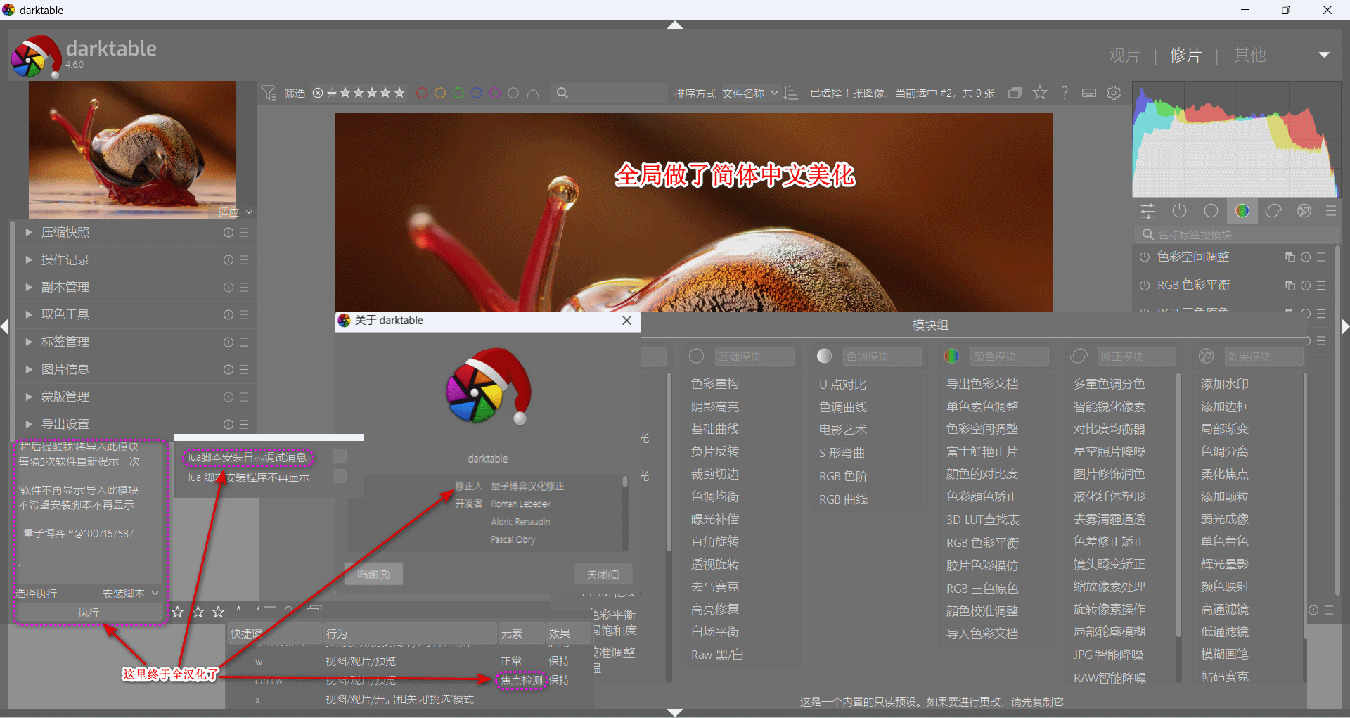
Task: Reset the RGB 色彩平衡 module
Action: click(1306, 285)
